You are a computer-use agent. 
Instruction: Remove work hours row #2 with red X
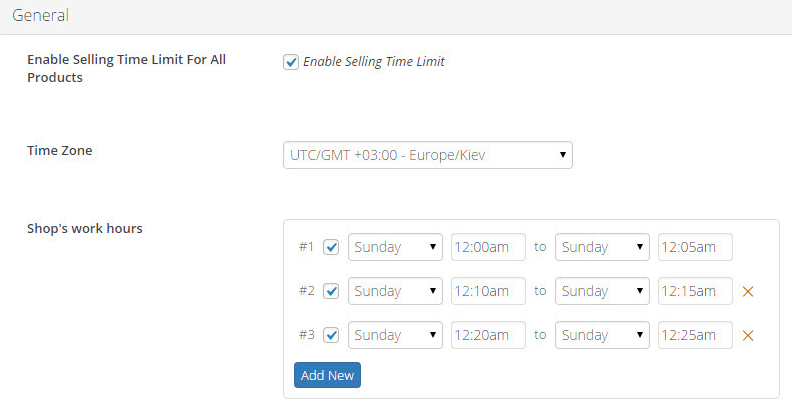click(x=748, y=291)
